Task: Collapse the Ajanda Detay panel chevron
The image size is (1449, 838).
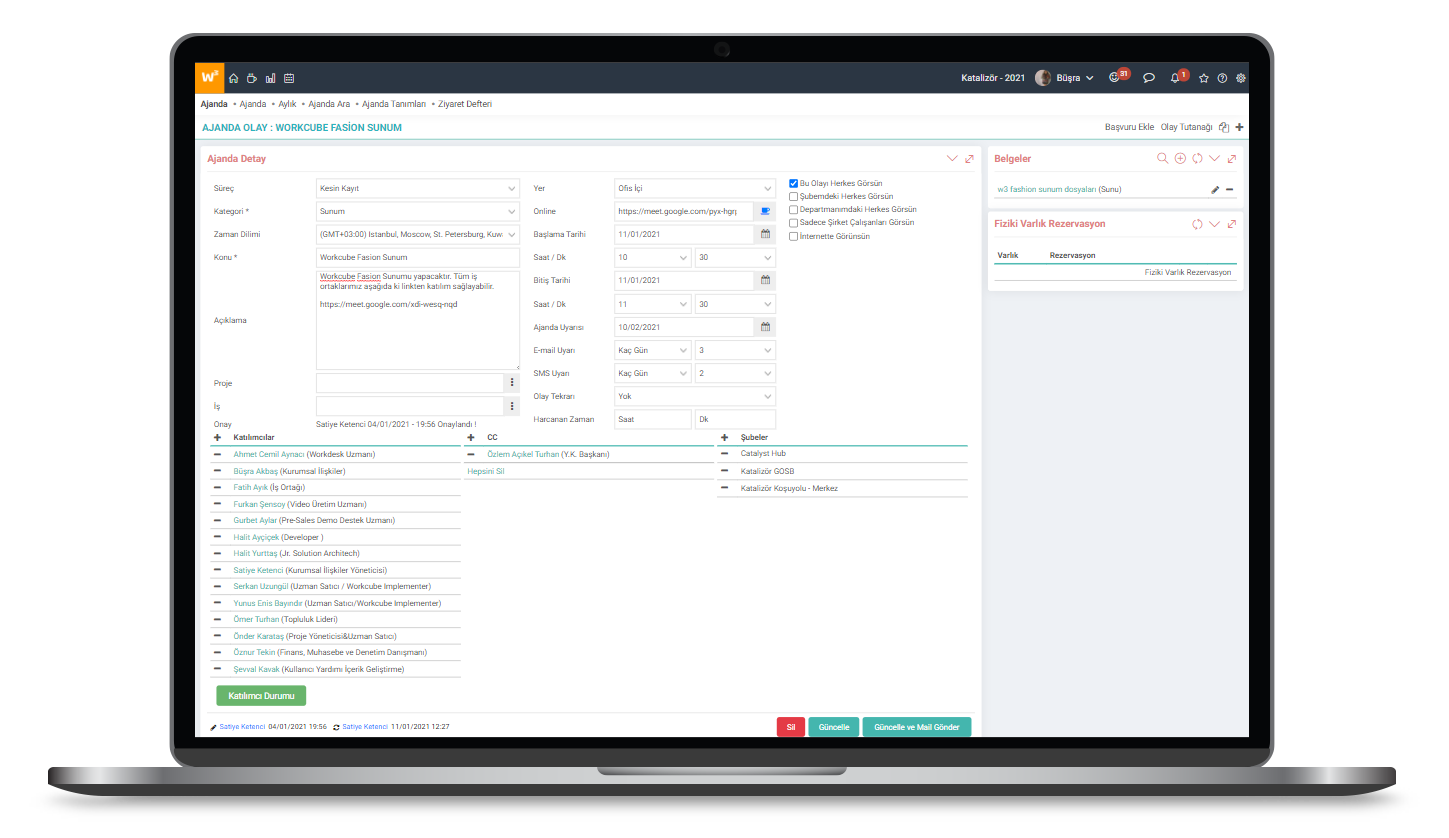Action: (x=952, y=159)
